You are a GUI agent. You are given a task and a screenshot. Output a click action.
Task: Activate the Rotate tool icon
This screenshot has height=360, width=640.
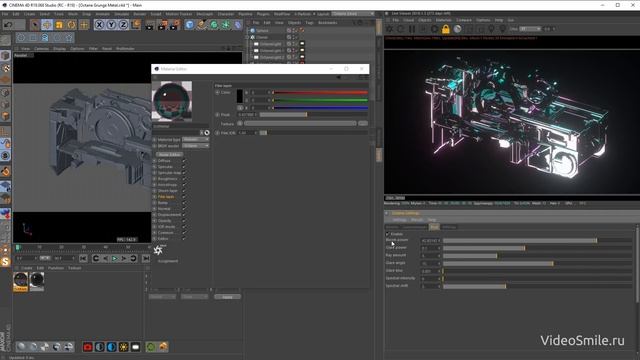coord(71,25)
